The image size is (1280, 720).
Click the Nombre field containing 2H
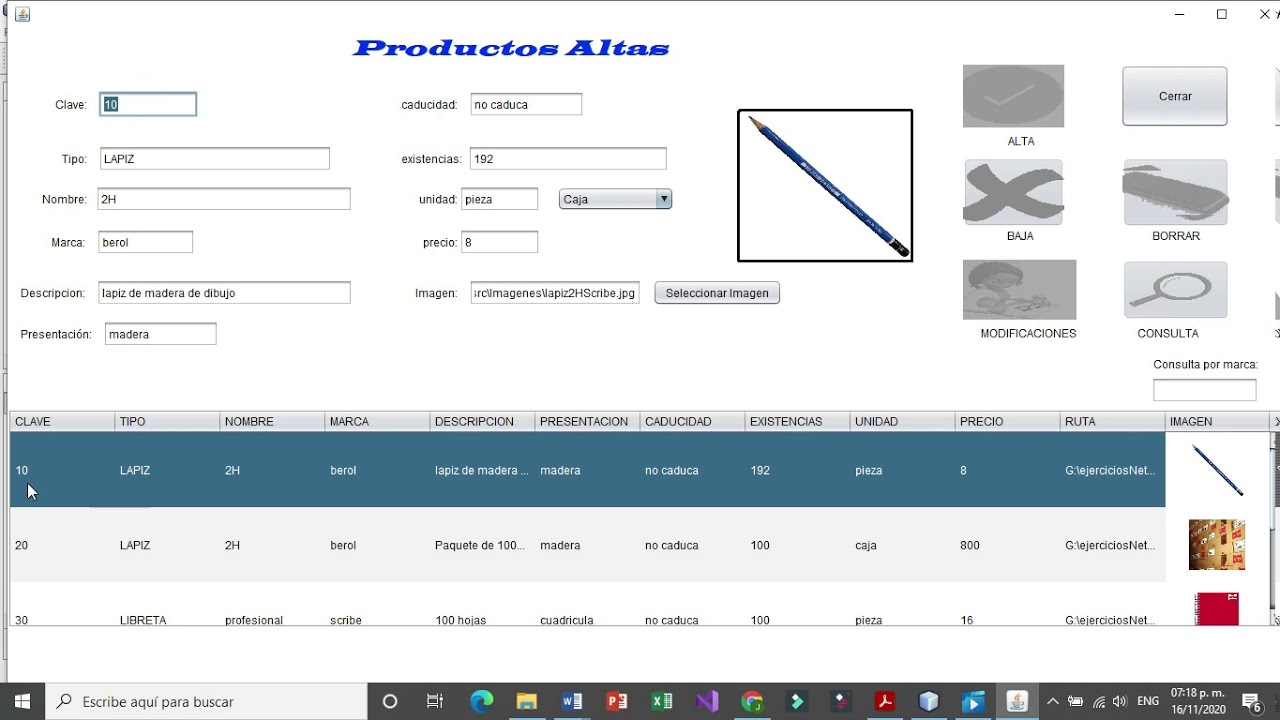pyautogui.click(x=224, y=199)
